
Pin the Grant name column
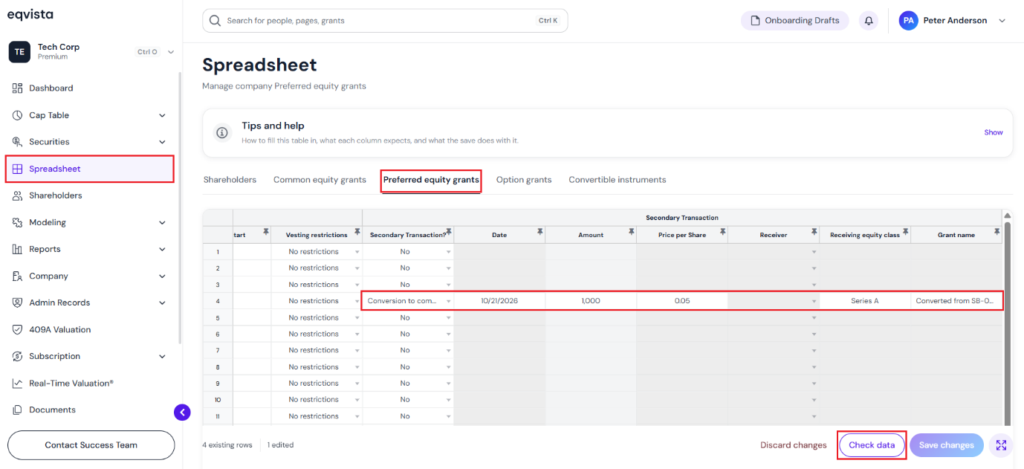[x=997, y=231]
